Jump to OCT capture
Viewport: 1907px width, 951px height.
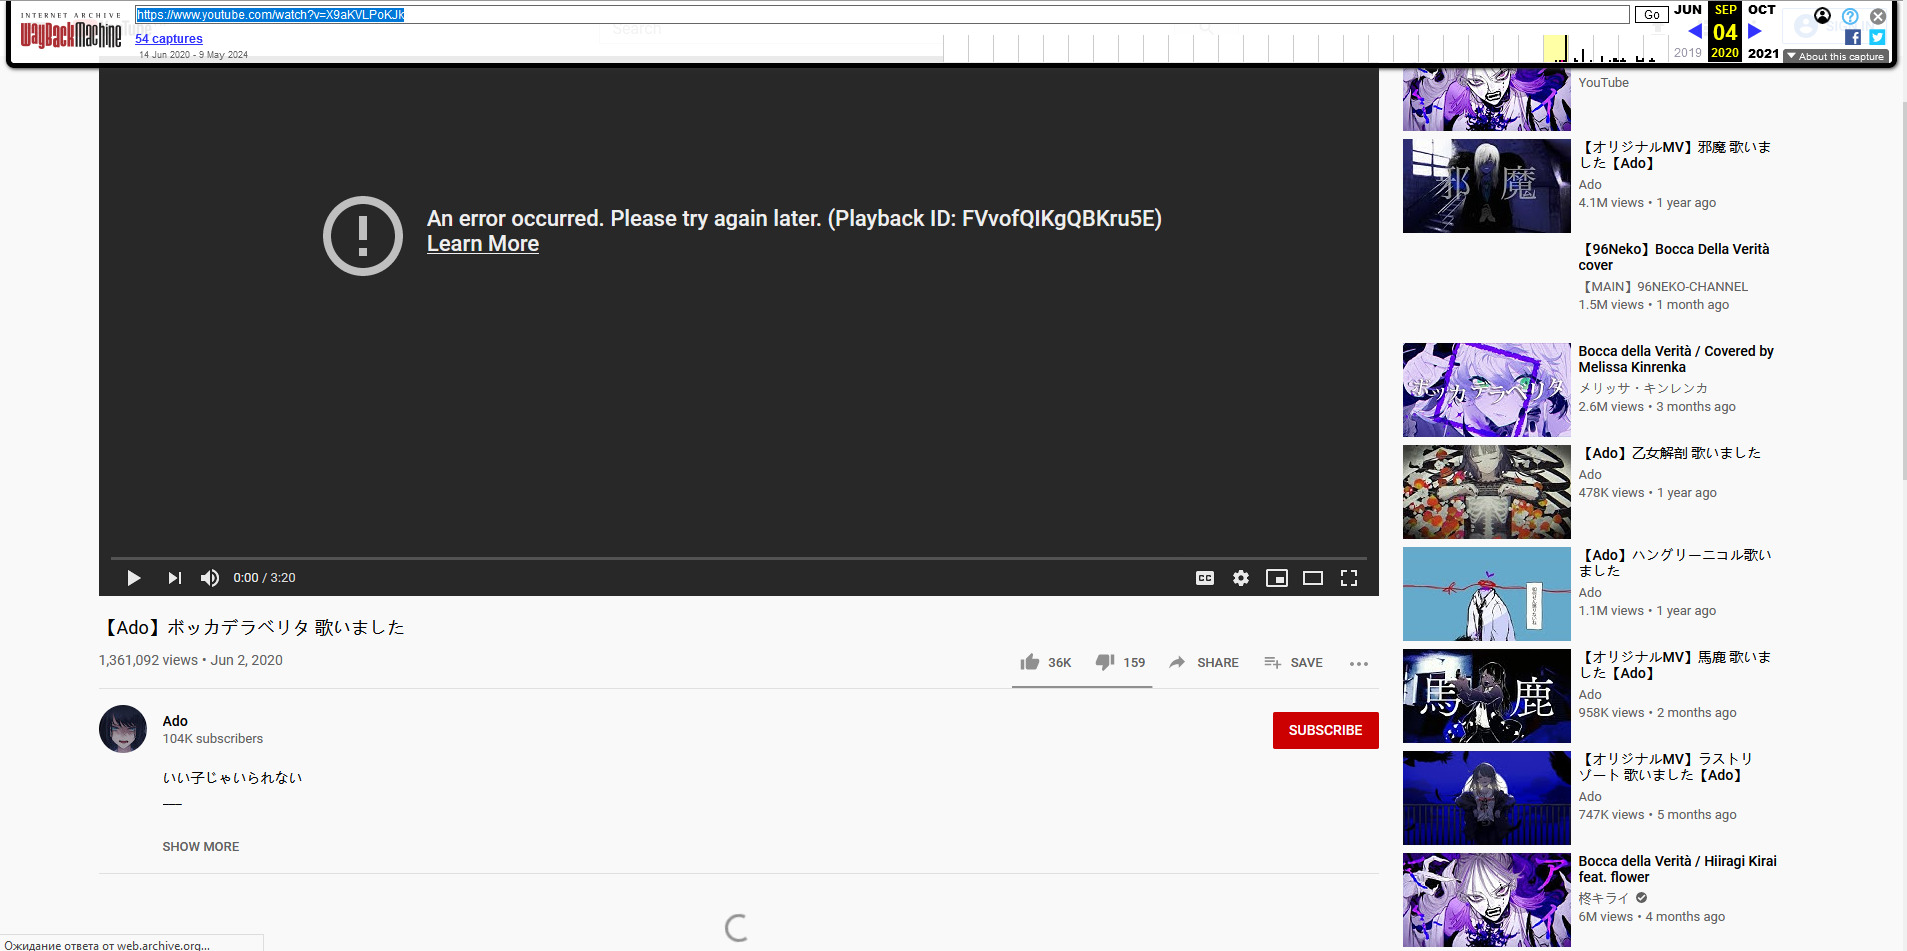point(1762,10)
